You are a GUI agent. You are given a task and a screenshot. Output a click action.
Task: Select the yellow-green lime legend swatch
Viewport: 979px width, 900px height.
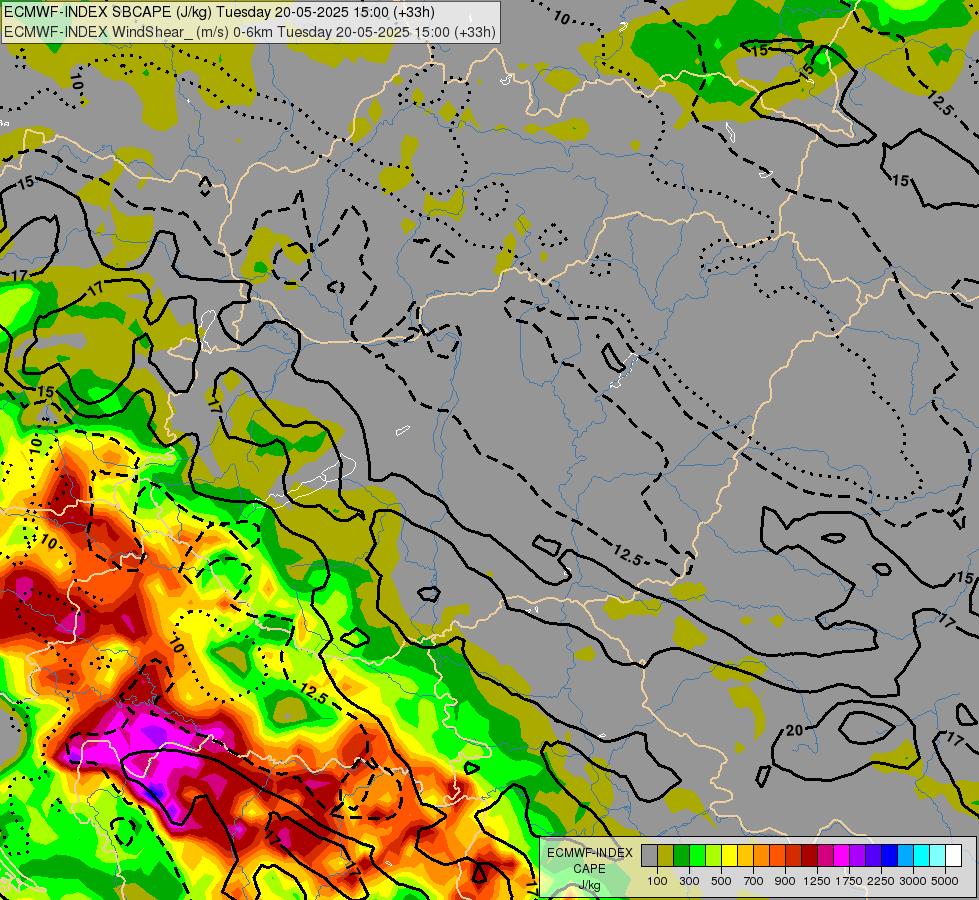[714, 855]
